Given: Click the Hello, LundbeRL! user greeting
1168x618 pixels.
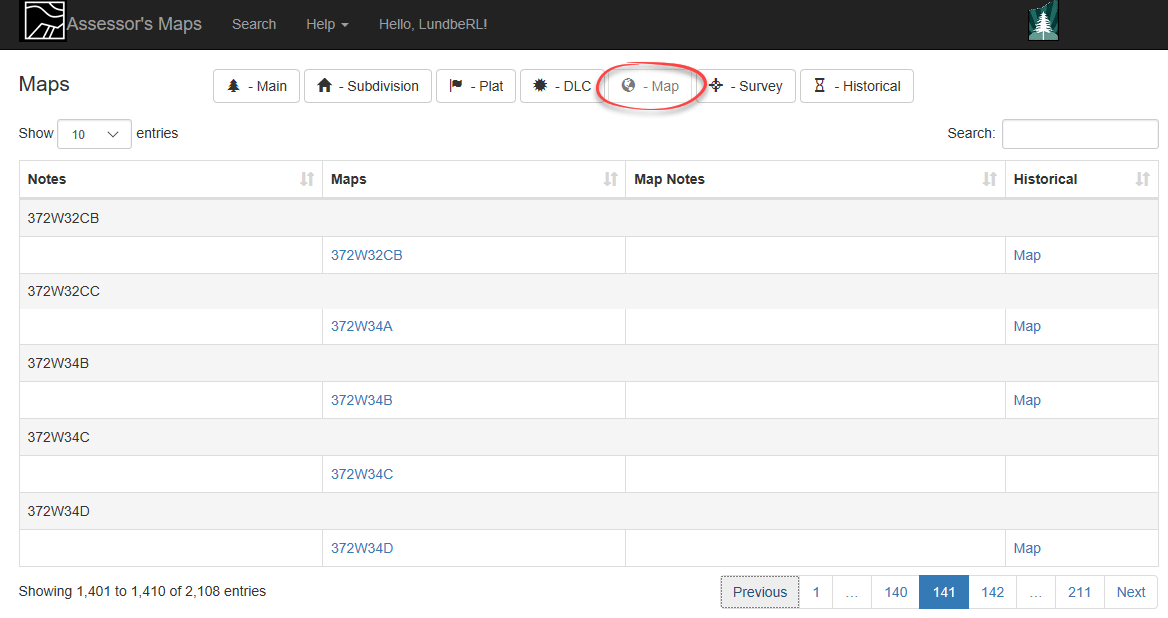Looking at the screenshot, I should coord(433,25).
